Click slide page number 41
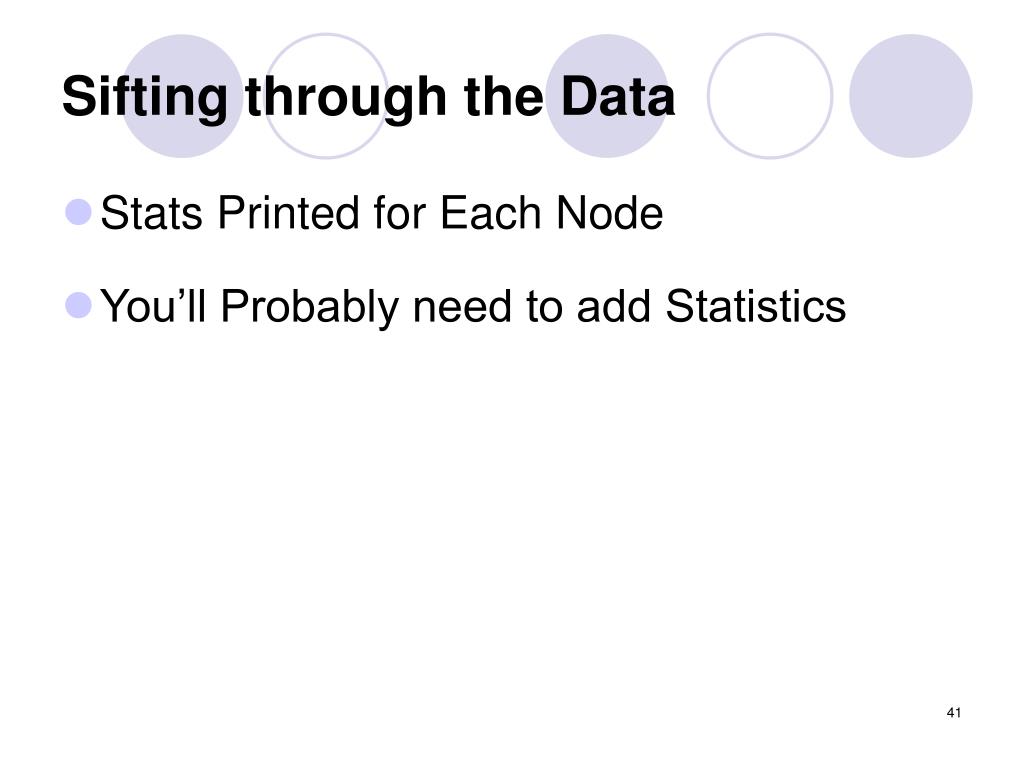 [x=953, y=712]
